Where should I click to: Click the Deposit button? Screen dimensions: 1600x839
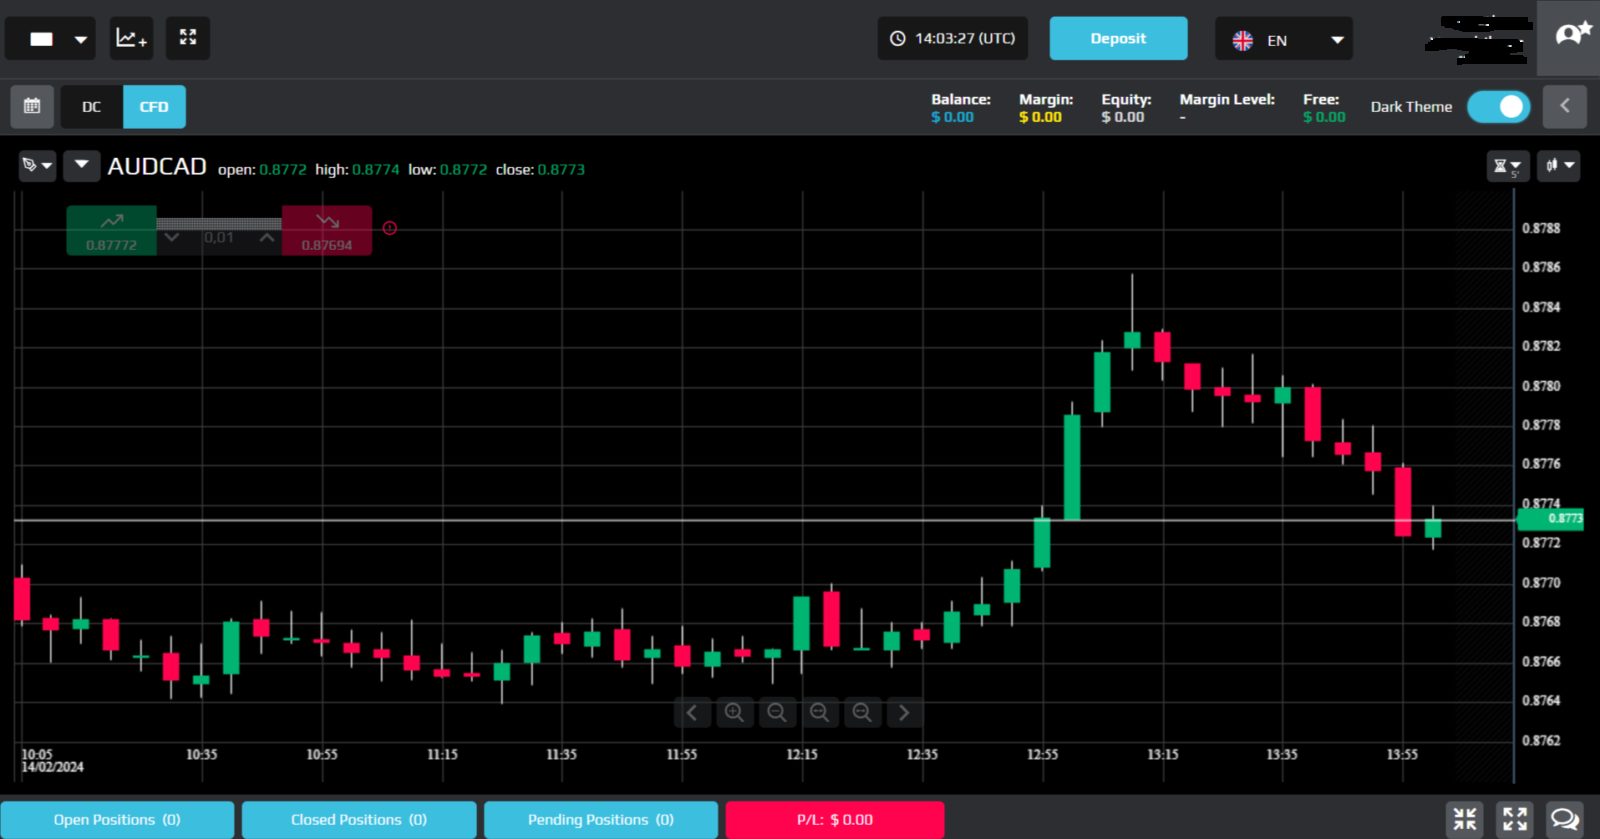click(1118, 38)
